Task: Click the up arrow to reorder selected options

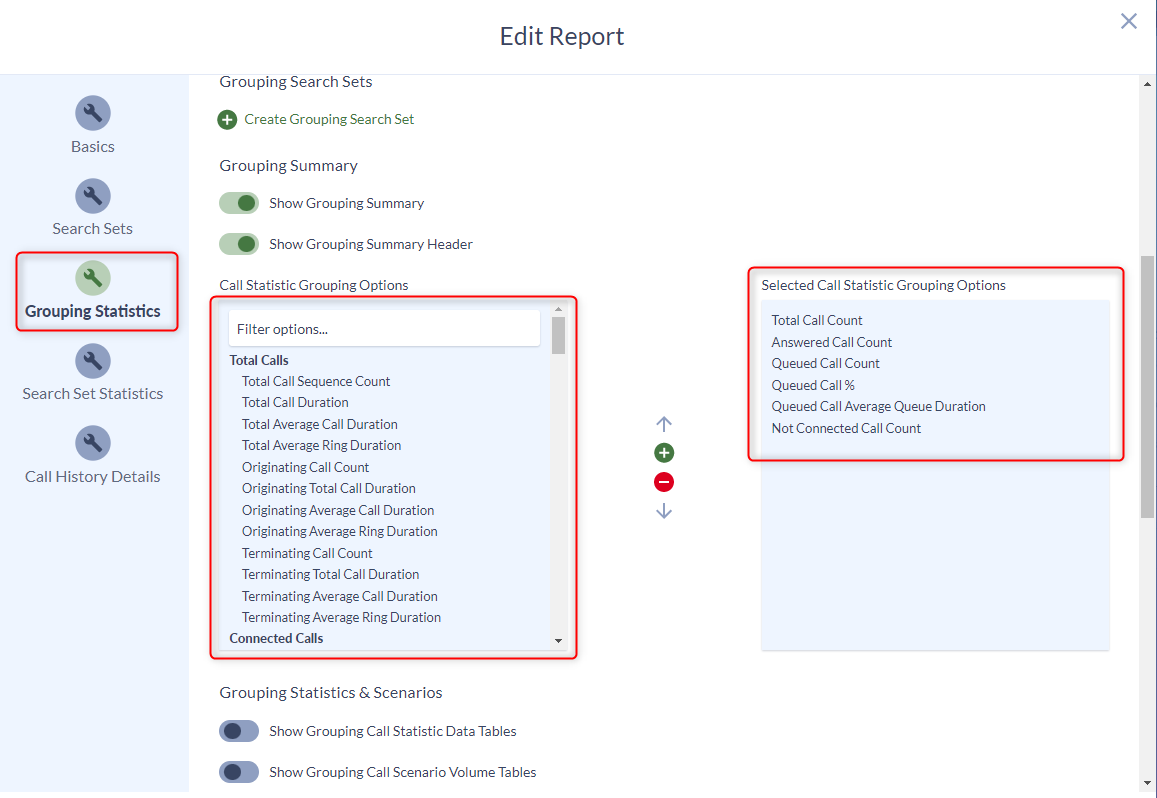Action: pyautogui.click(x=664, y=423)
